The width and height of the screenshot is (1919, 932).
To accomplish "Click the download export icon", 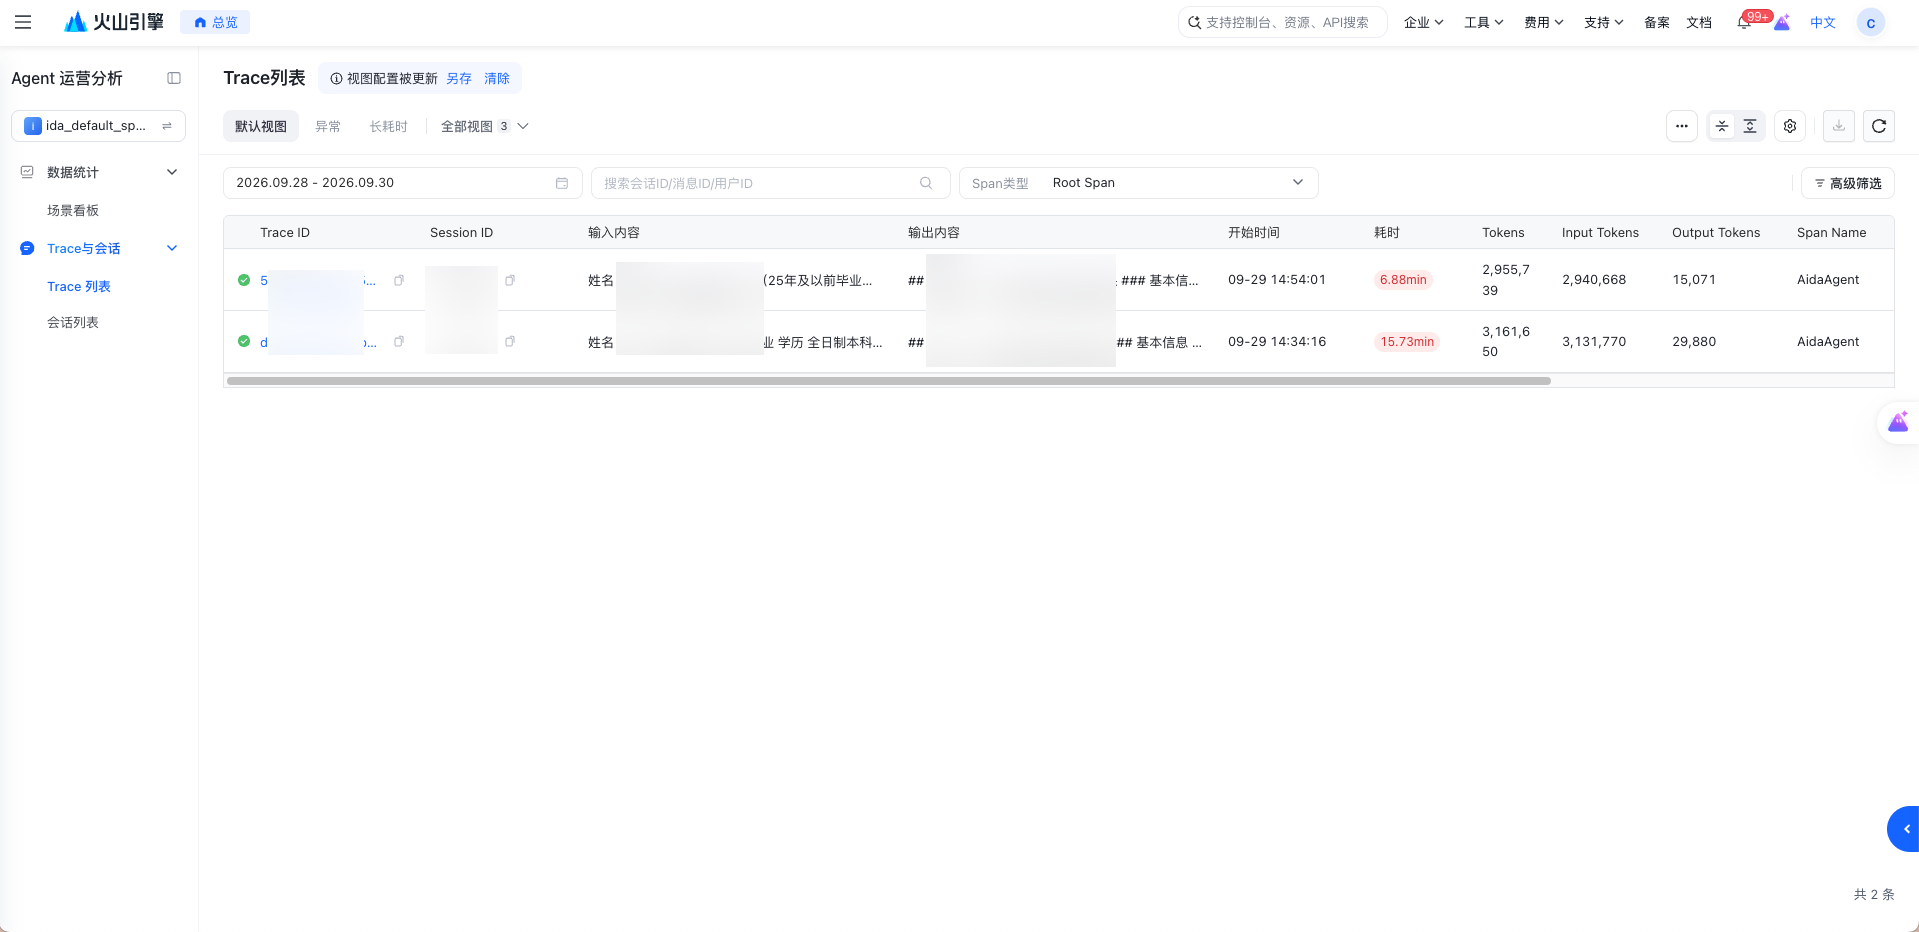I will [x=1839, y=126].
